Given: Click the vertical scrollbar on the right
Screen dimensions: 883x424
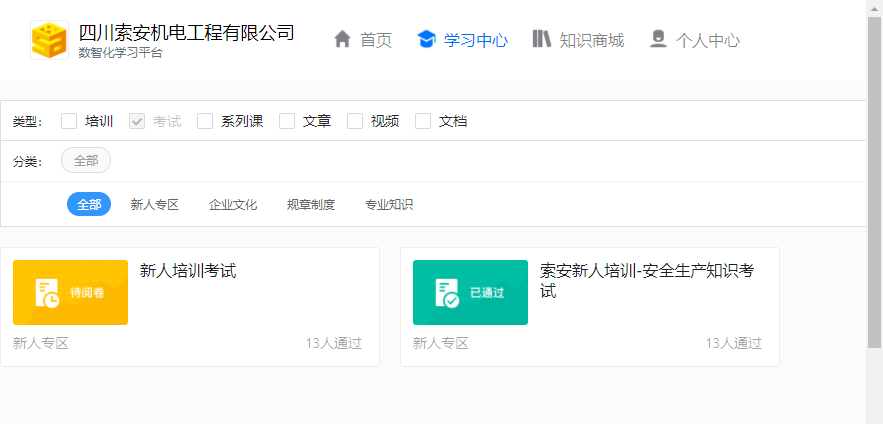Looking at the screenshot, I should (875, 183).
